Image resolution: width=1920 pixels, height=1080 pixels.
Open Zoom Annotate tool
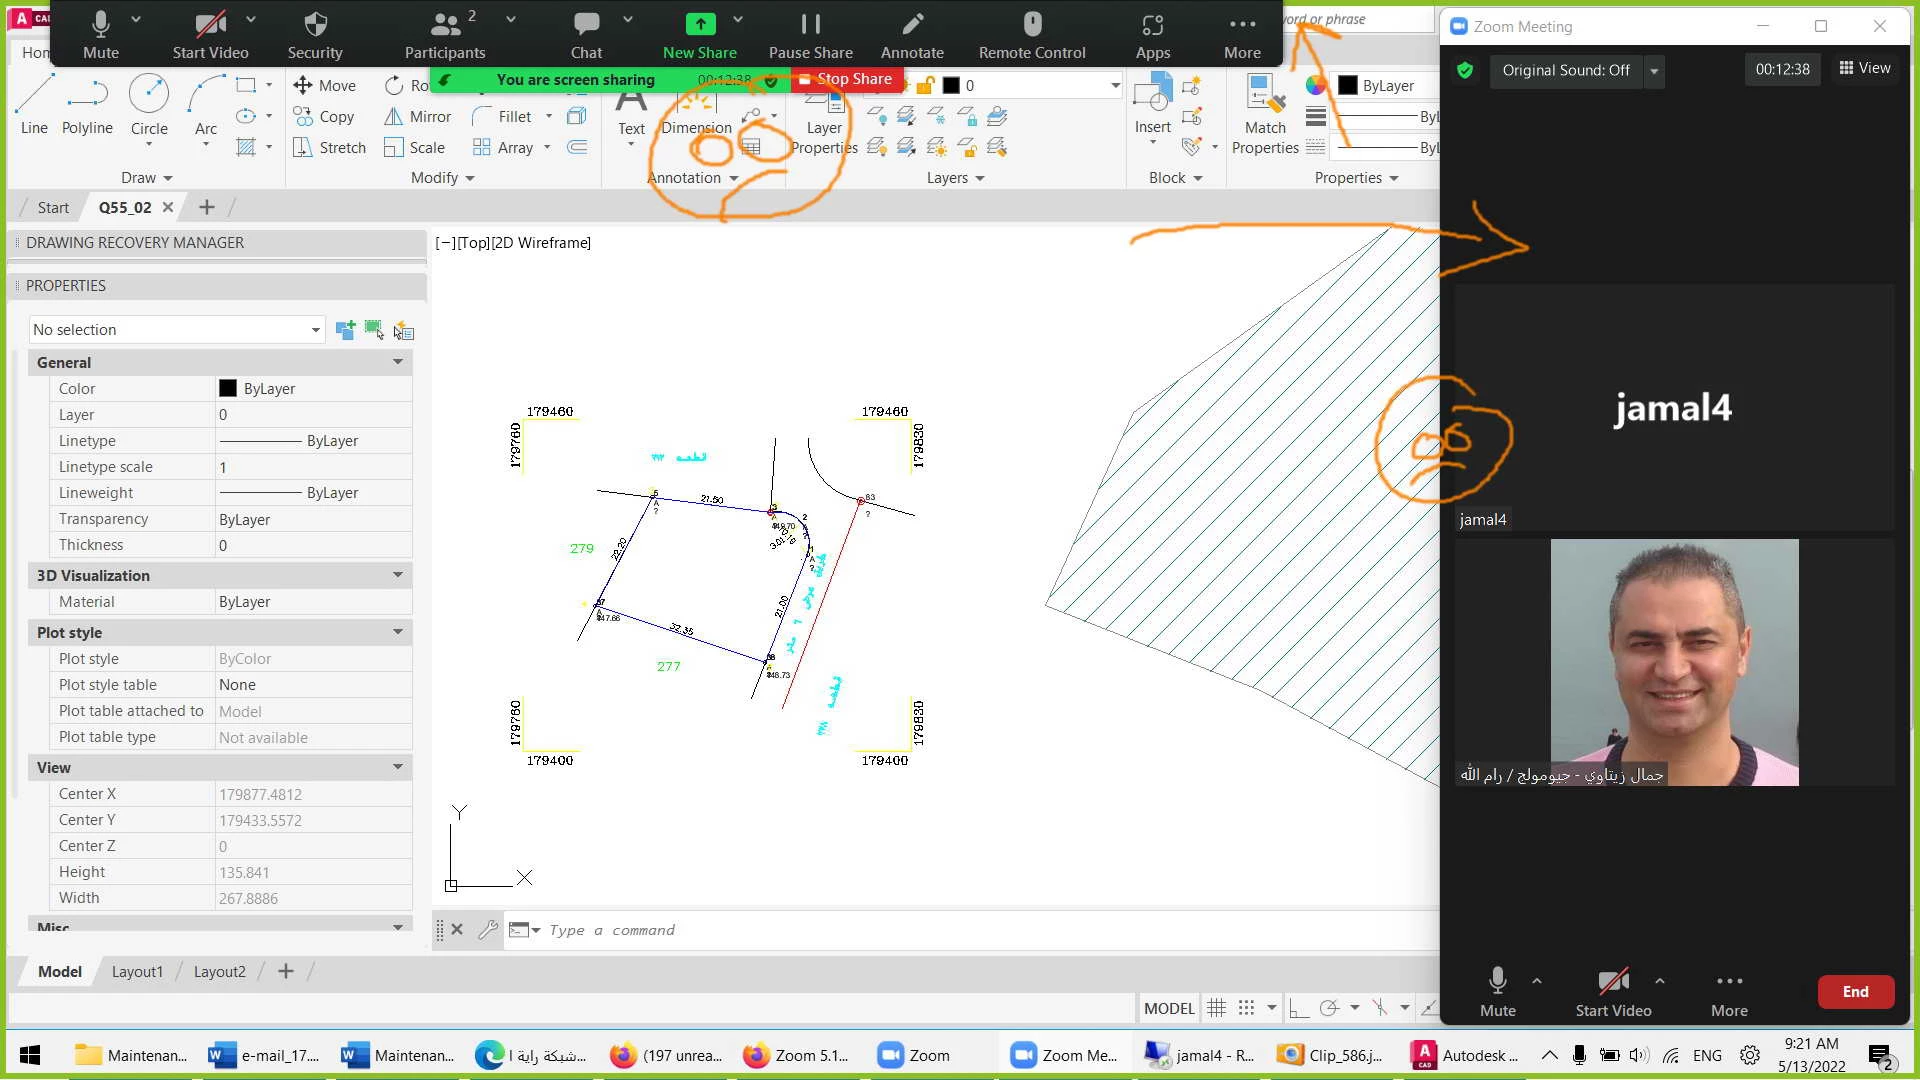pyautogui.click(x=911, y=34)
